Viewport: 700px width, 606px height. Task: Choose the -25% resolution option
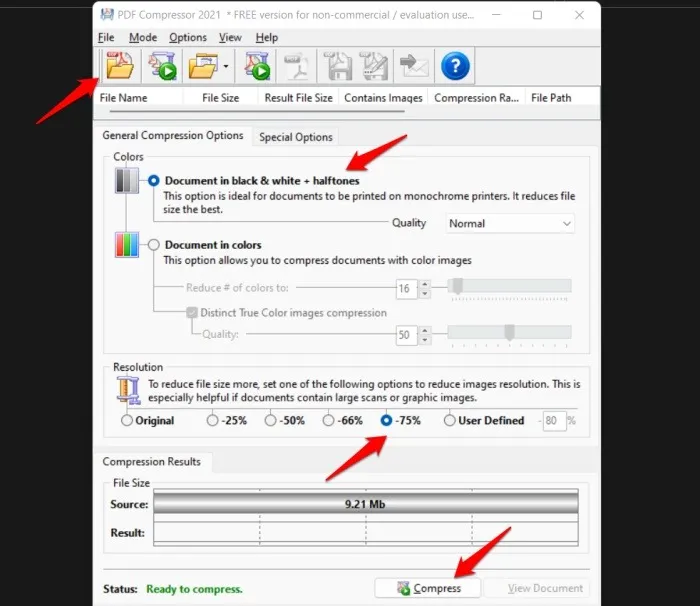coord(212,421)
